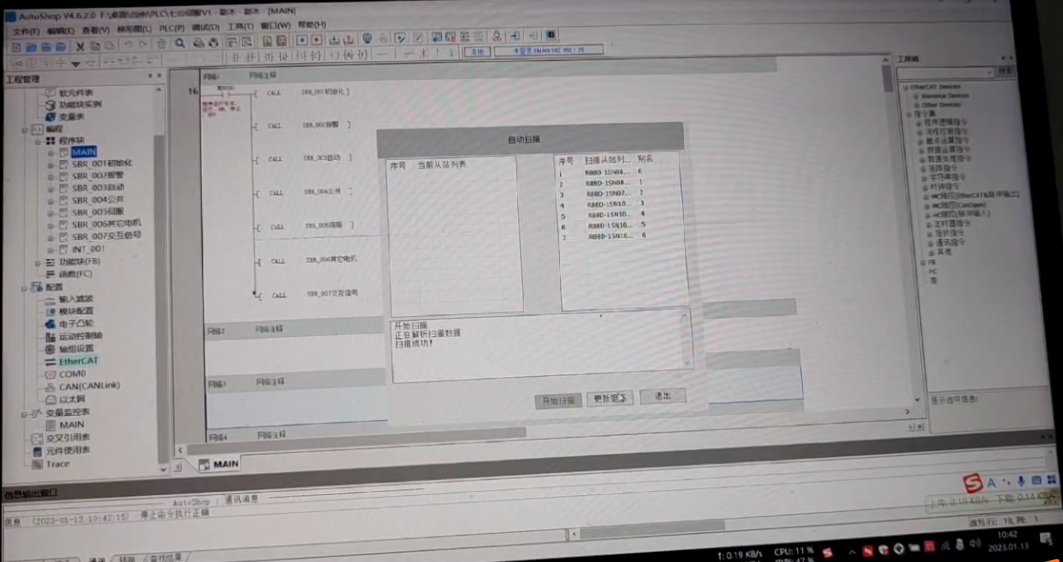Open CAN(CANLink) configuration item
This screenshot has width=1063, height=562.
point(88,386)
